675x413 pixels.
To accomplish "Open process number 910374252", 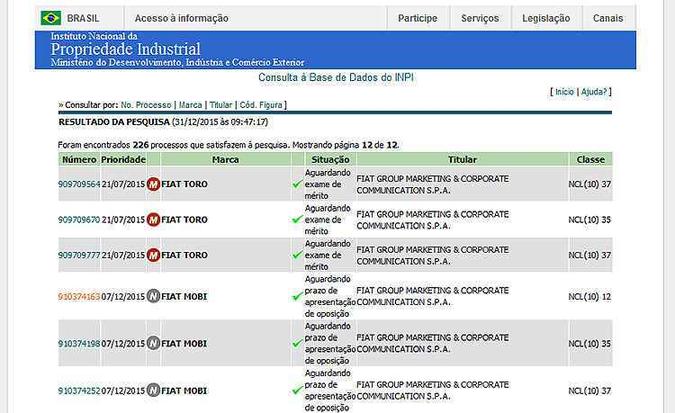I will [x=79, y=391].
